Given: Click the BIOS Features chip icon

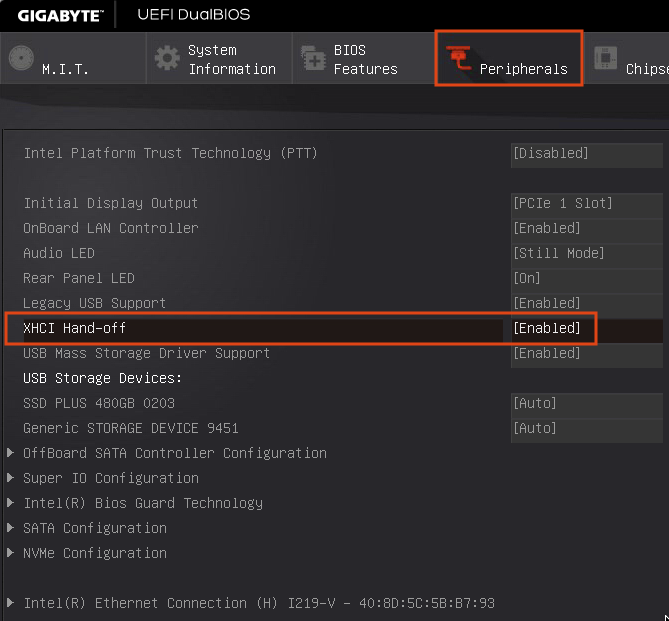Looking at the screenshot, I should [313, 58].
